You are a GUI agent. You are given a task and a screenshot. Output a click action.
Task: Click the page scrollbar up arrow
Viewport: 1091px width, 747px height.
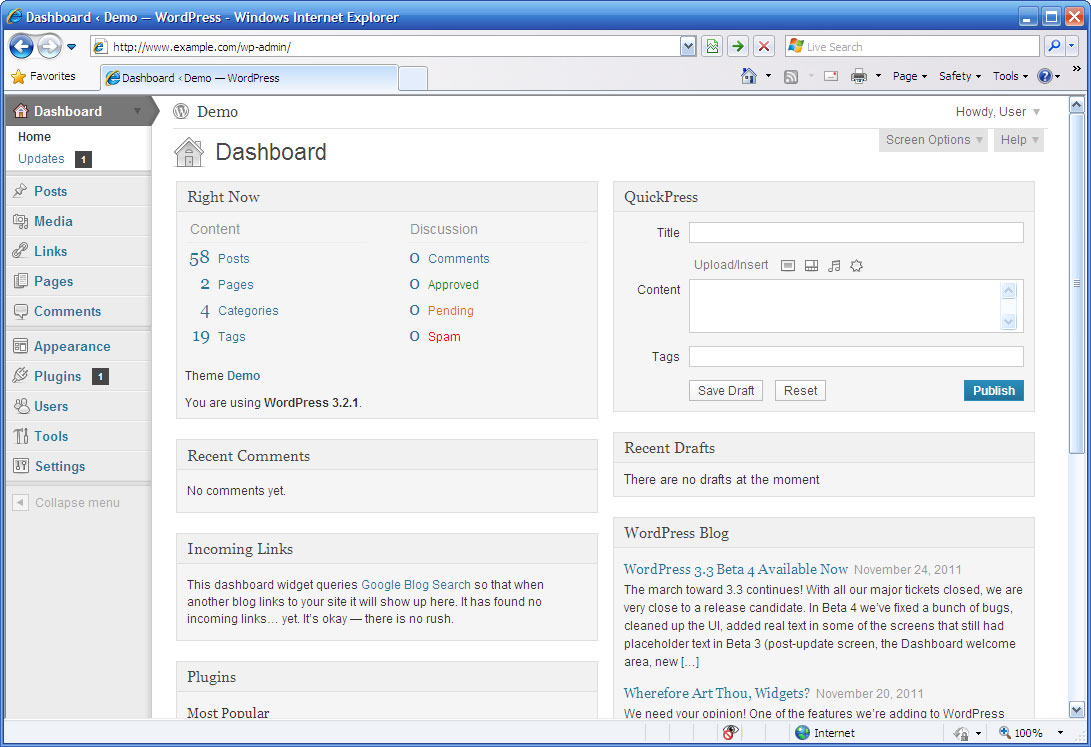click(1076, 105)
